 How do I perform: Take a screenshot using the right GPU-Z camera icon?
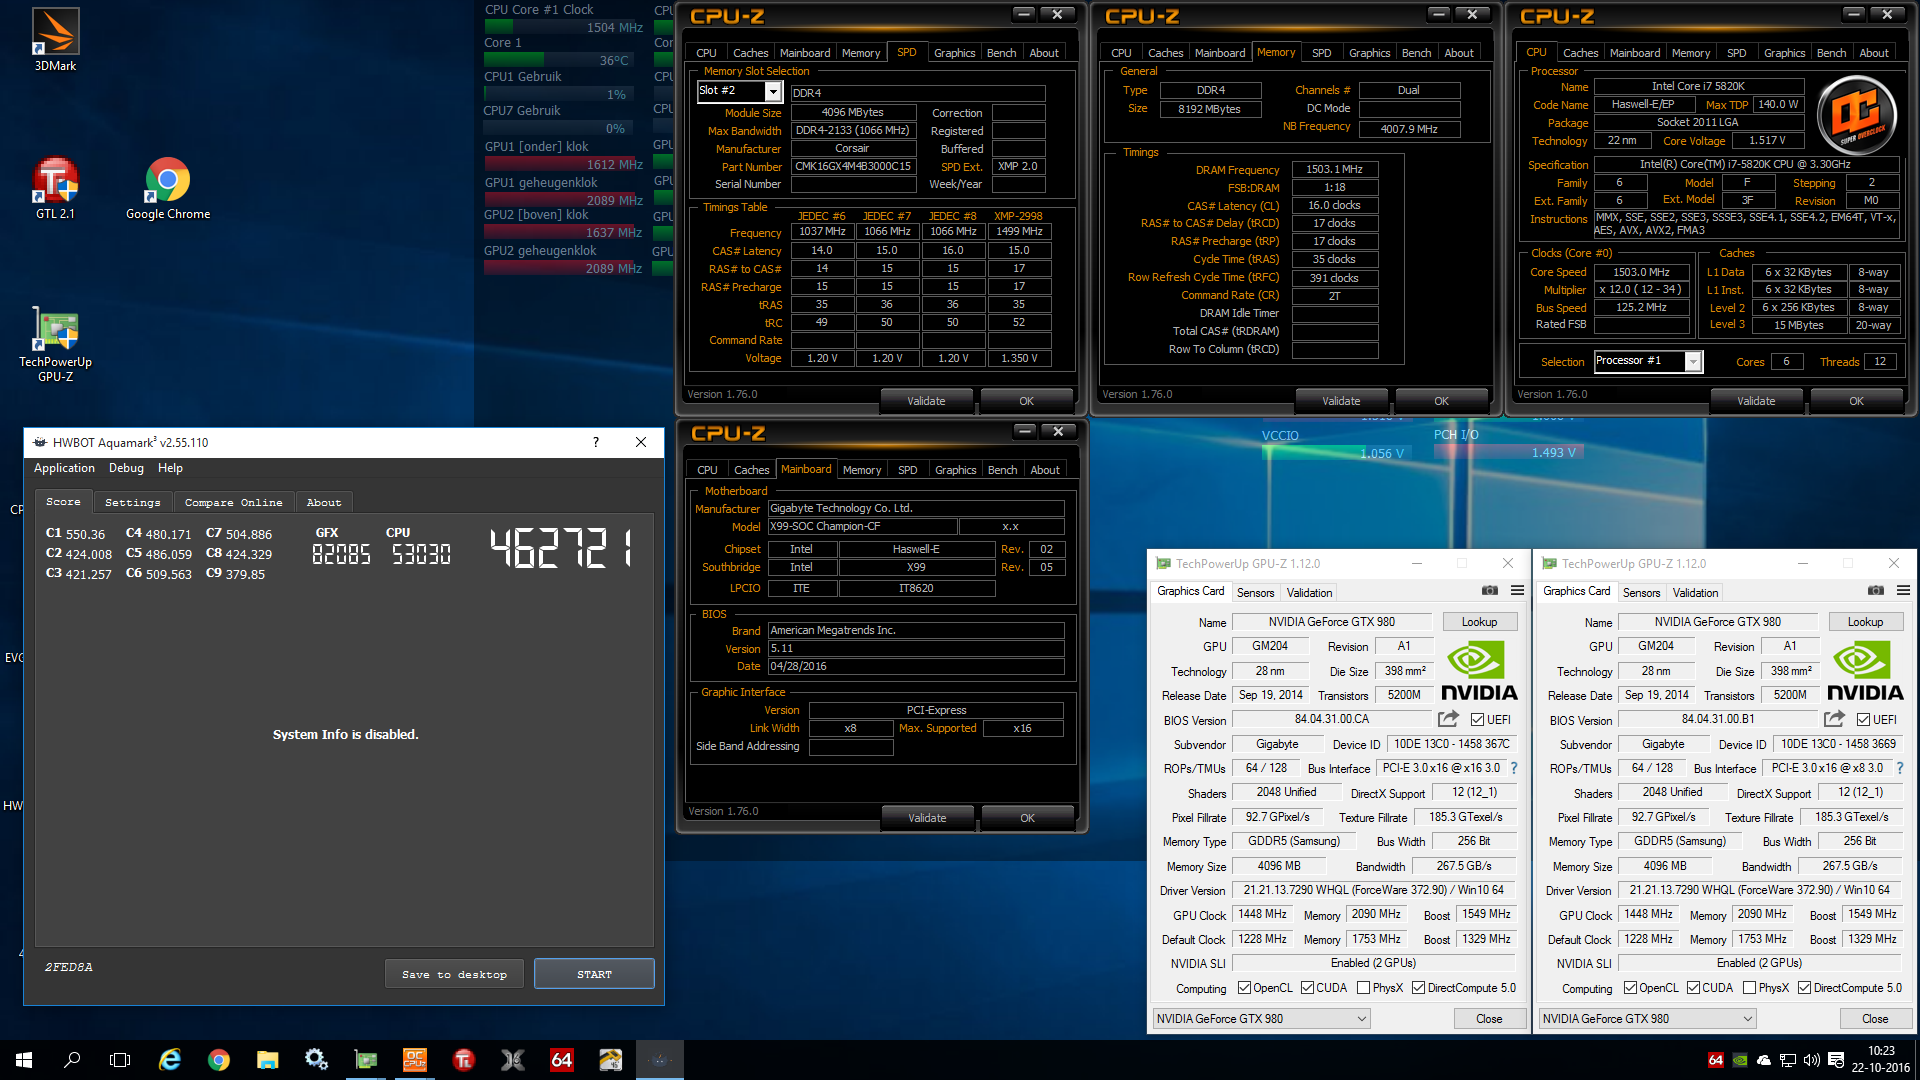click(x=1876, y=591)
